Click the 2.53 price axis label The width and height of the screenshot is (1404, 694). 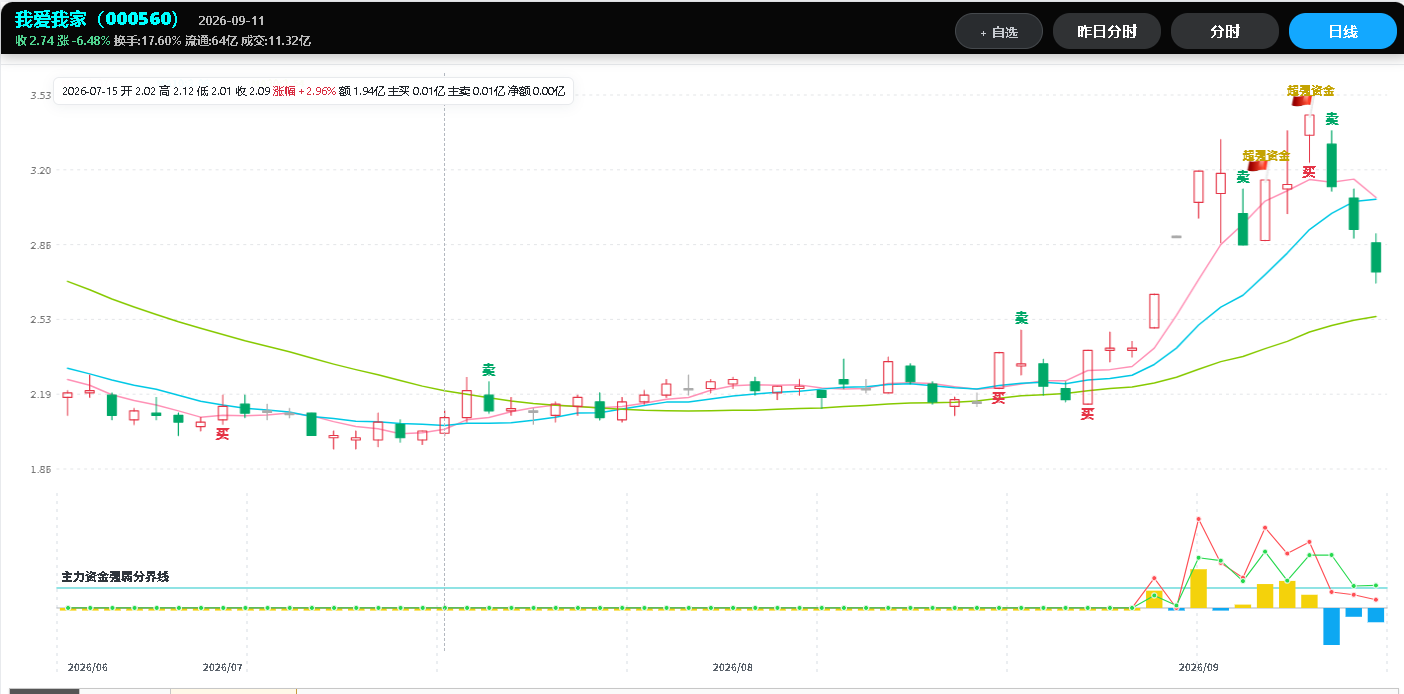pyautogui.click(x=41, y=320)
